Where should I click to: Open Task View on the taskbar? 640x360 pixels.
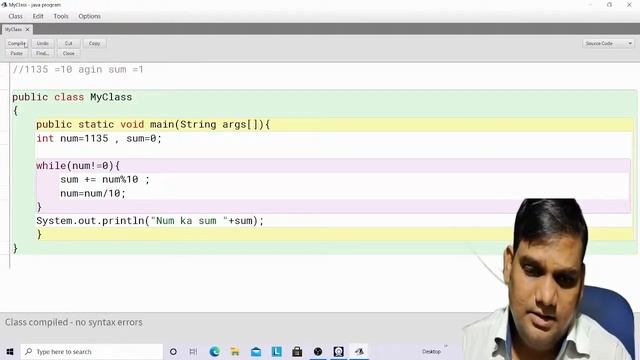pyautogui.click(x=193, y=351)
